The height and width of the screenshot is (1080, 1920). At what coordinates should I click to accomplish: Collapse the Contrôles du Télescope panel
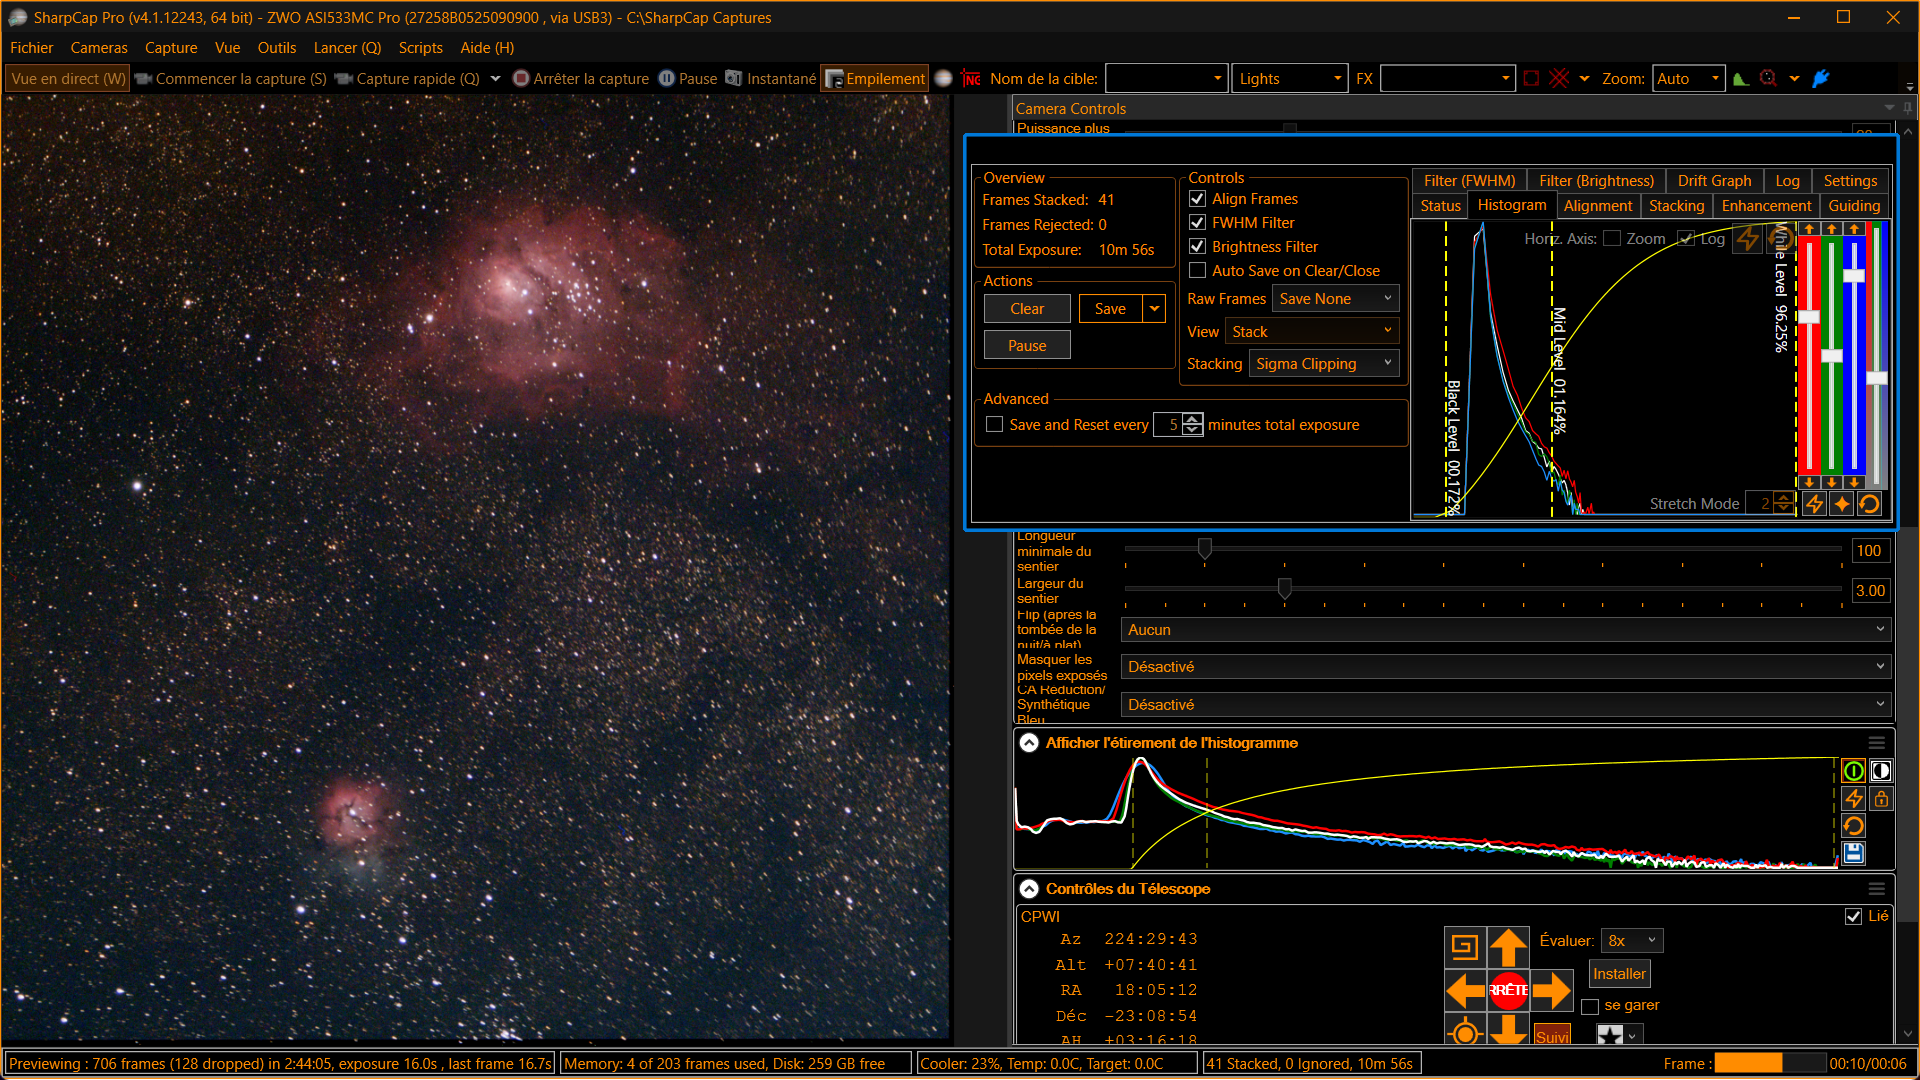(1029, 889)
